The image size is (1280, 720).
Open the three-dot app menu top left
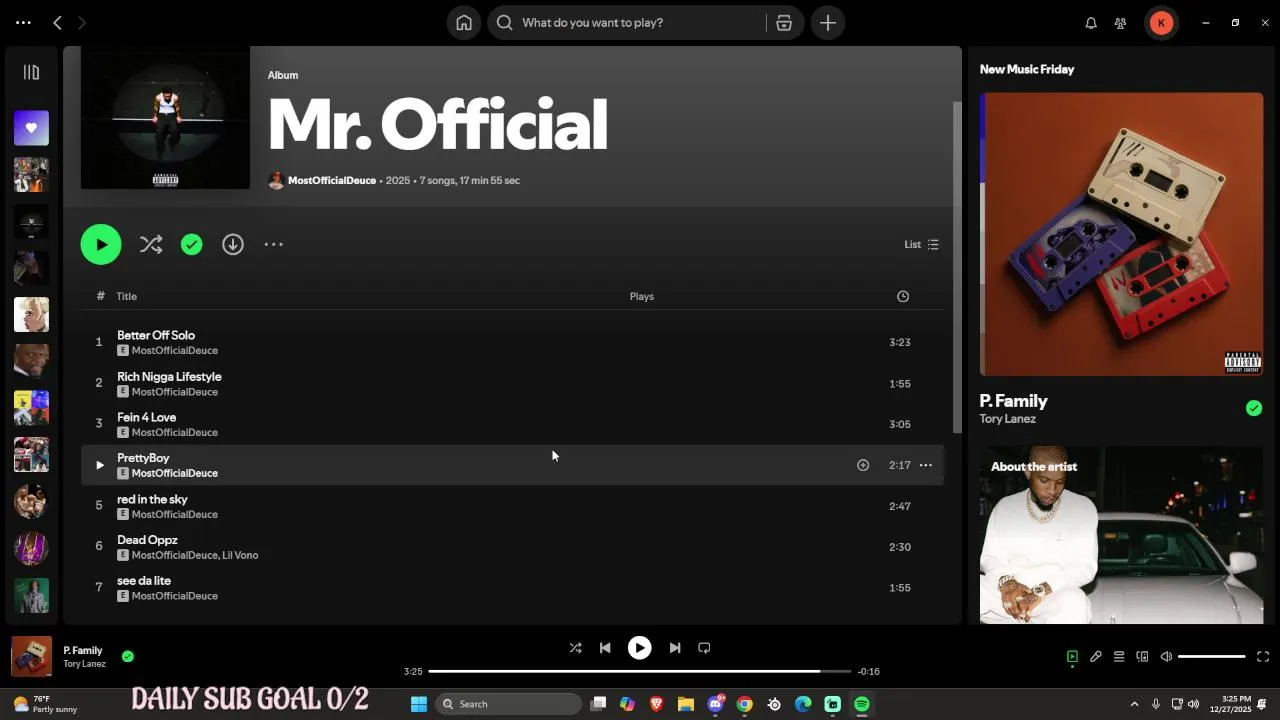point(23,22)
